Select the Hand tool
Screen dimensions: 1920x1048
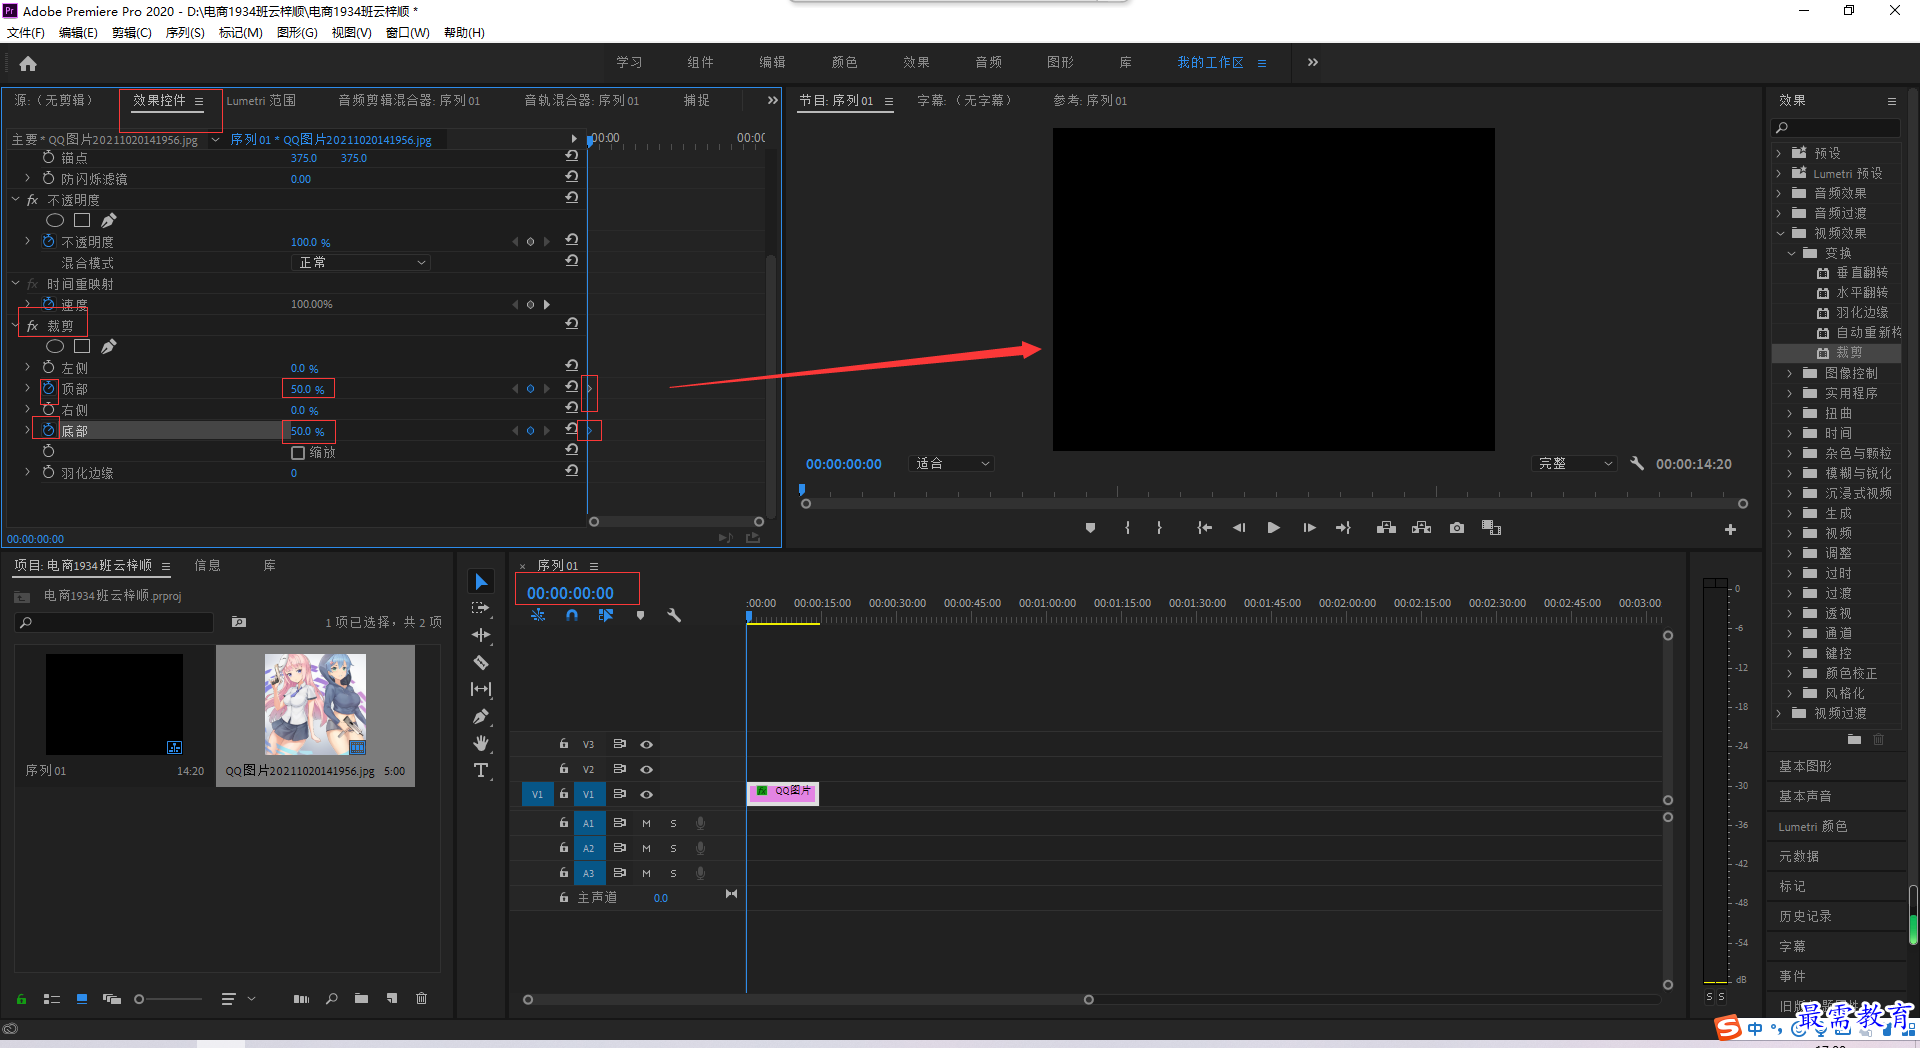click(481, 743)
